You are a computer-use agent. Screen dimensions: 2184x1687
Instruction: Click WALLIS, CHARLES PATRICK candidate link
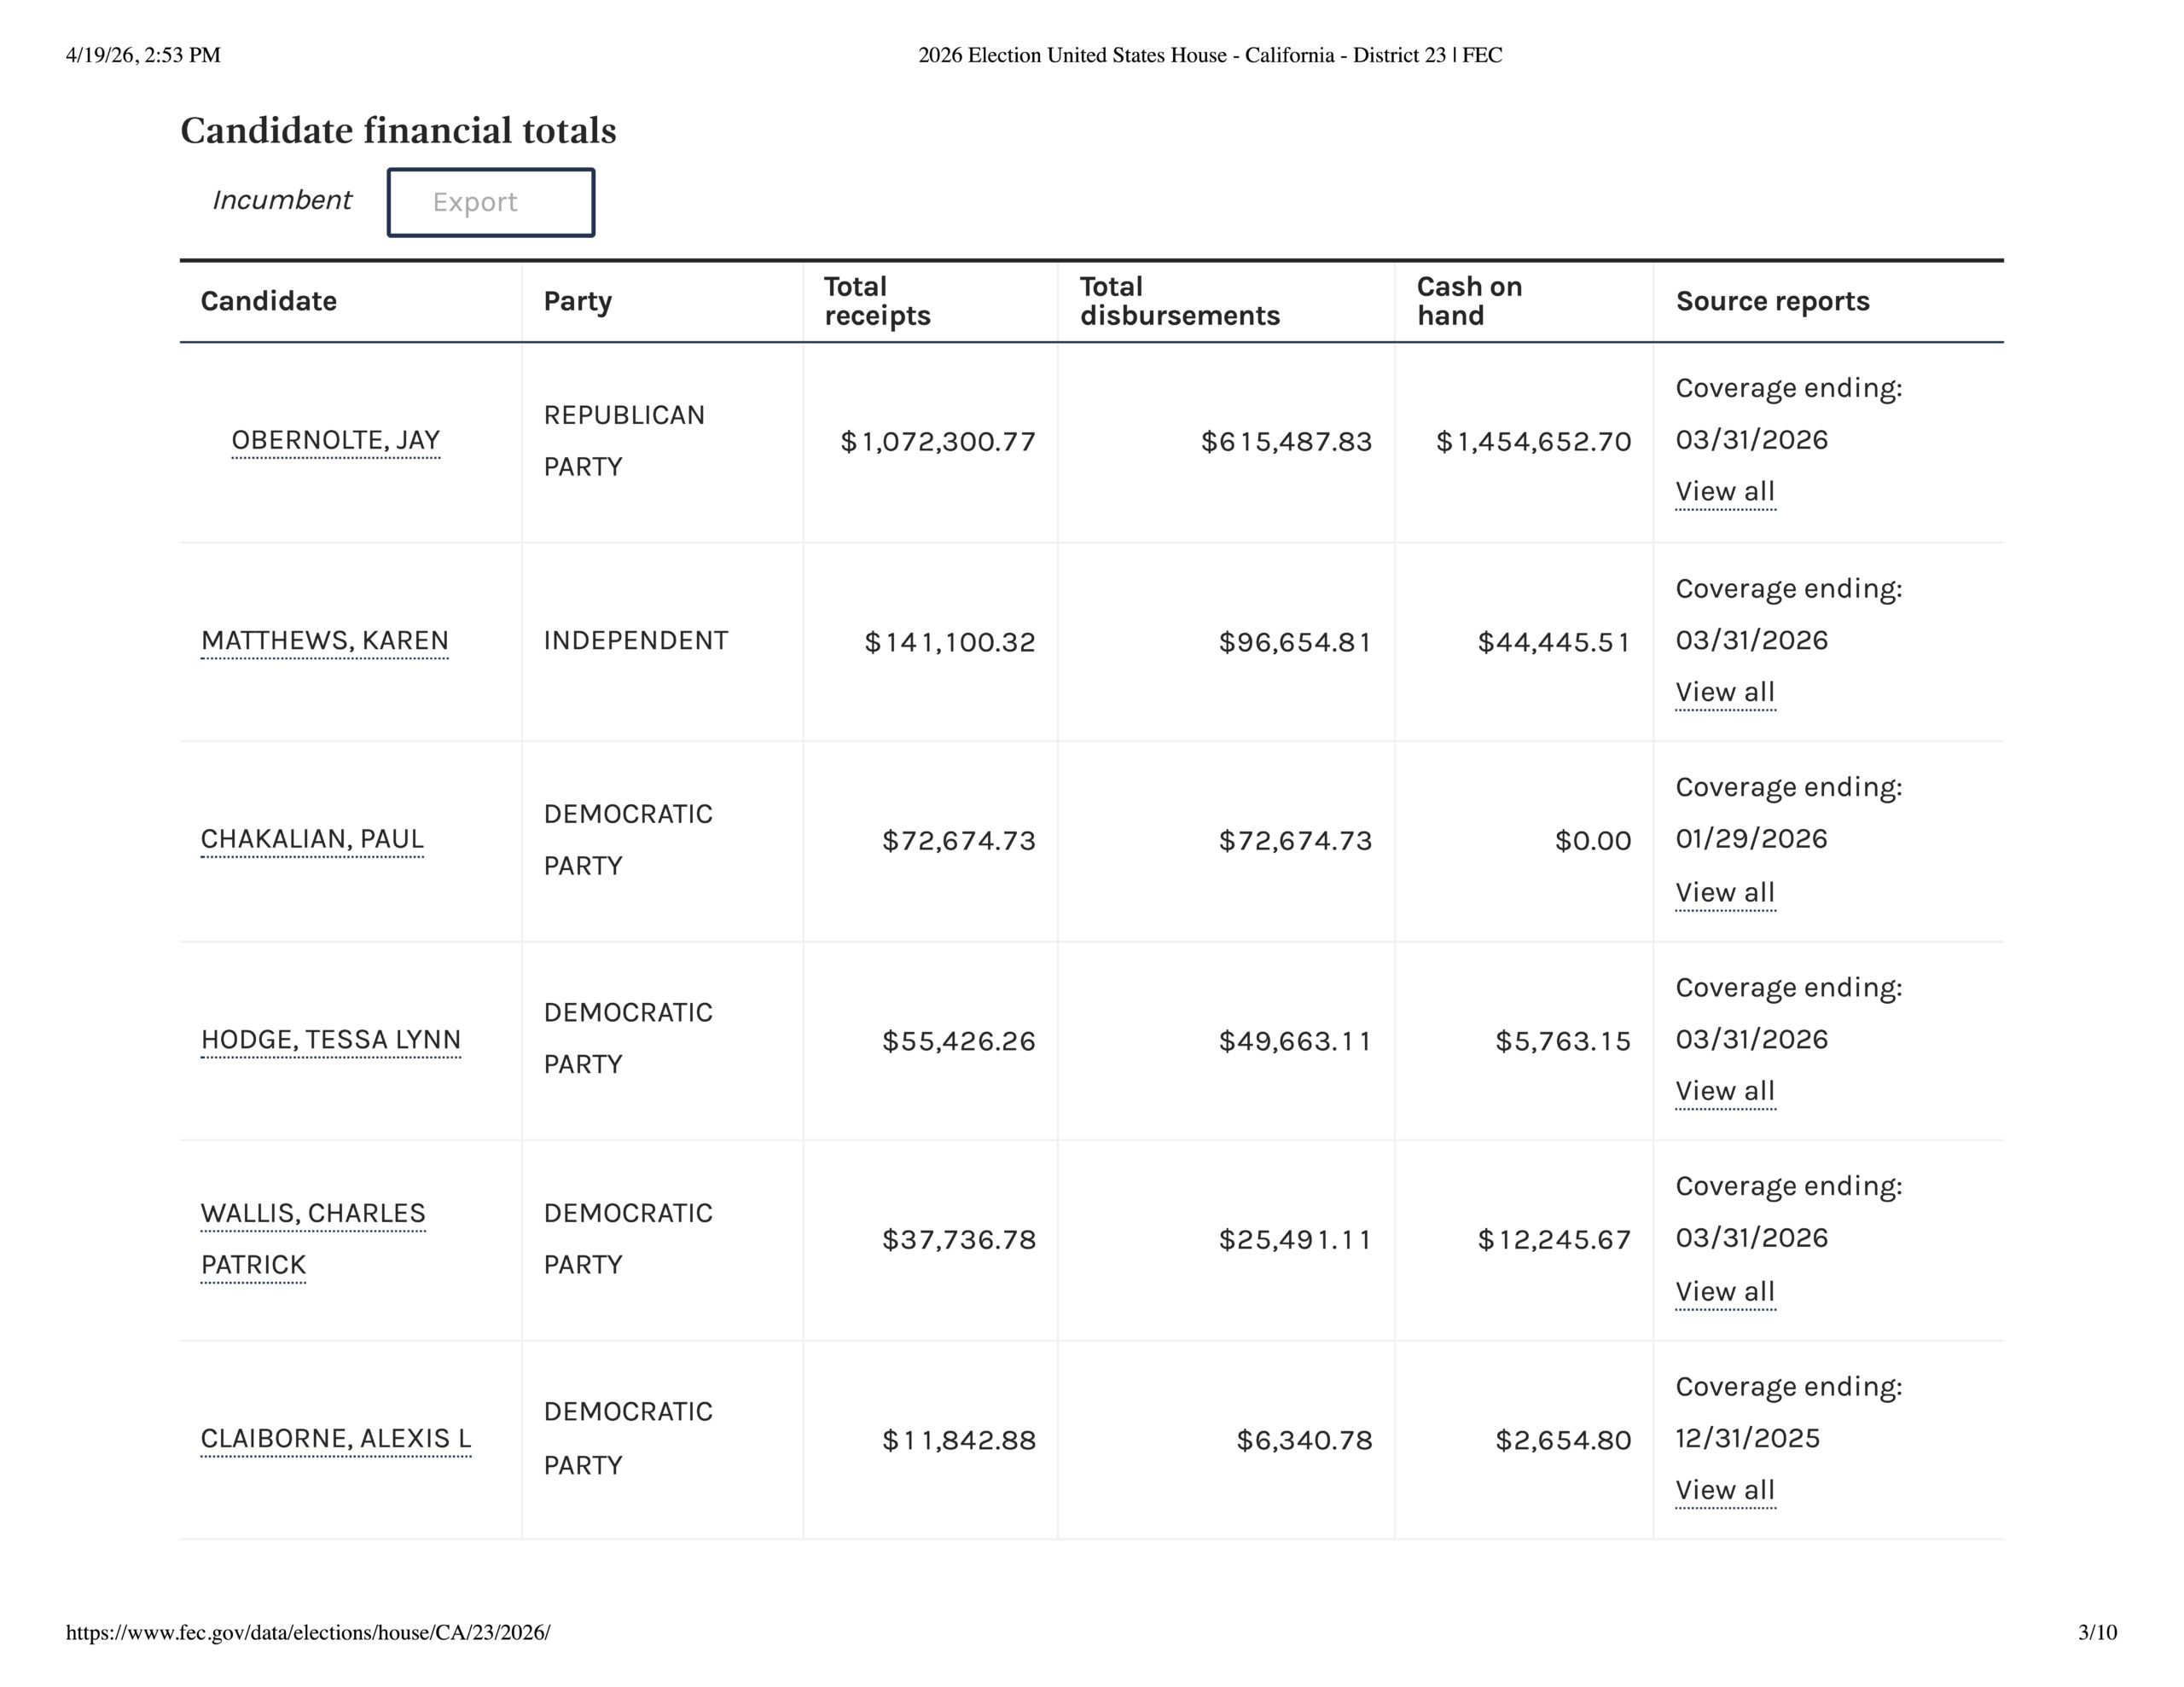pos(312,1213)
